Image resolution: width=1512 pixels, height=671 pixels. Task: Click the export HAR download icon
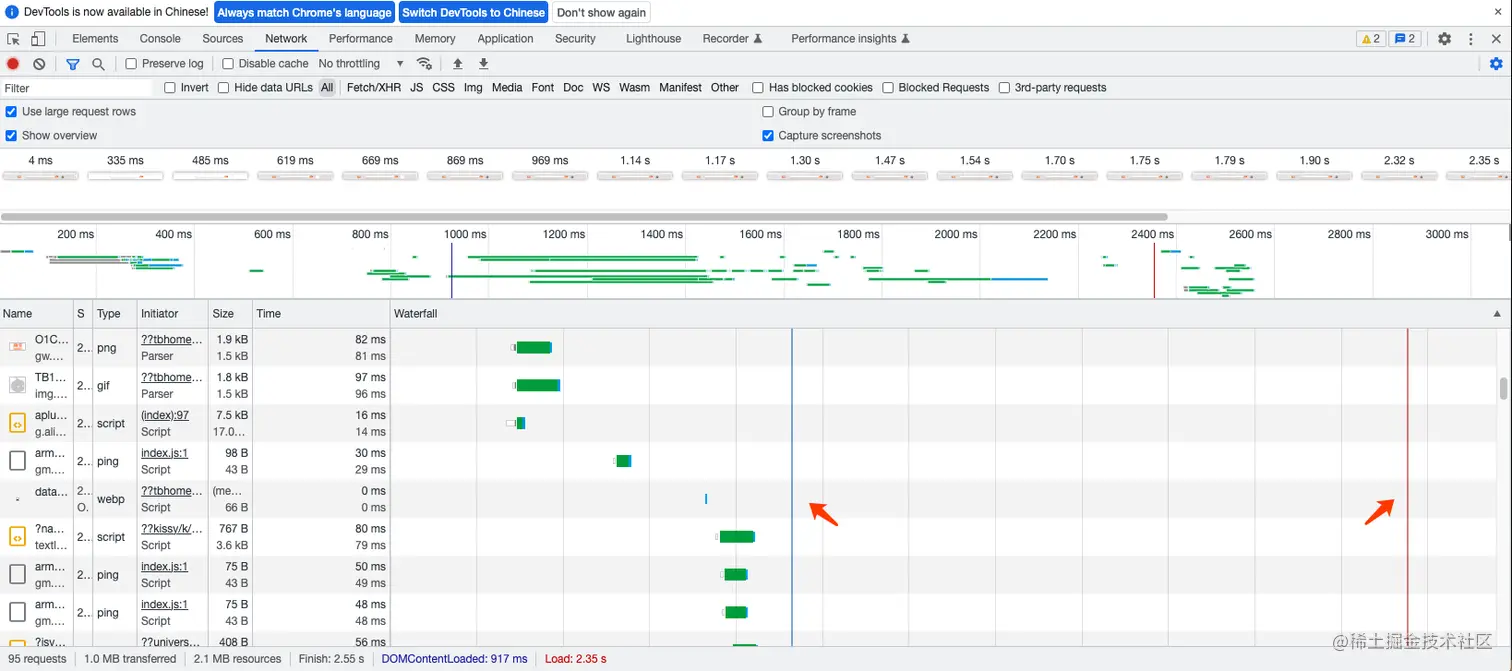484,64
